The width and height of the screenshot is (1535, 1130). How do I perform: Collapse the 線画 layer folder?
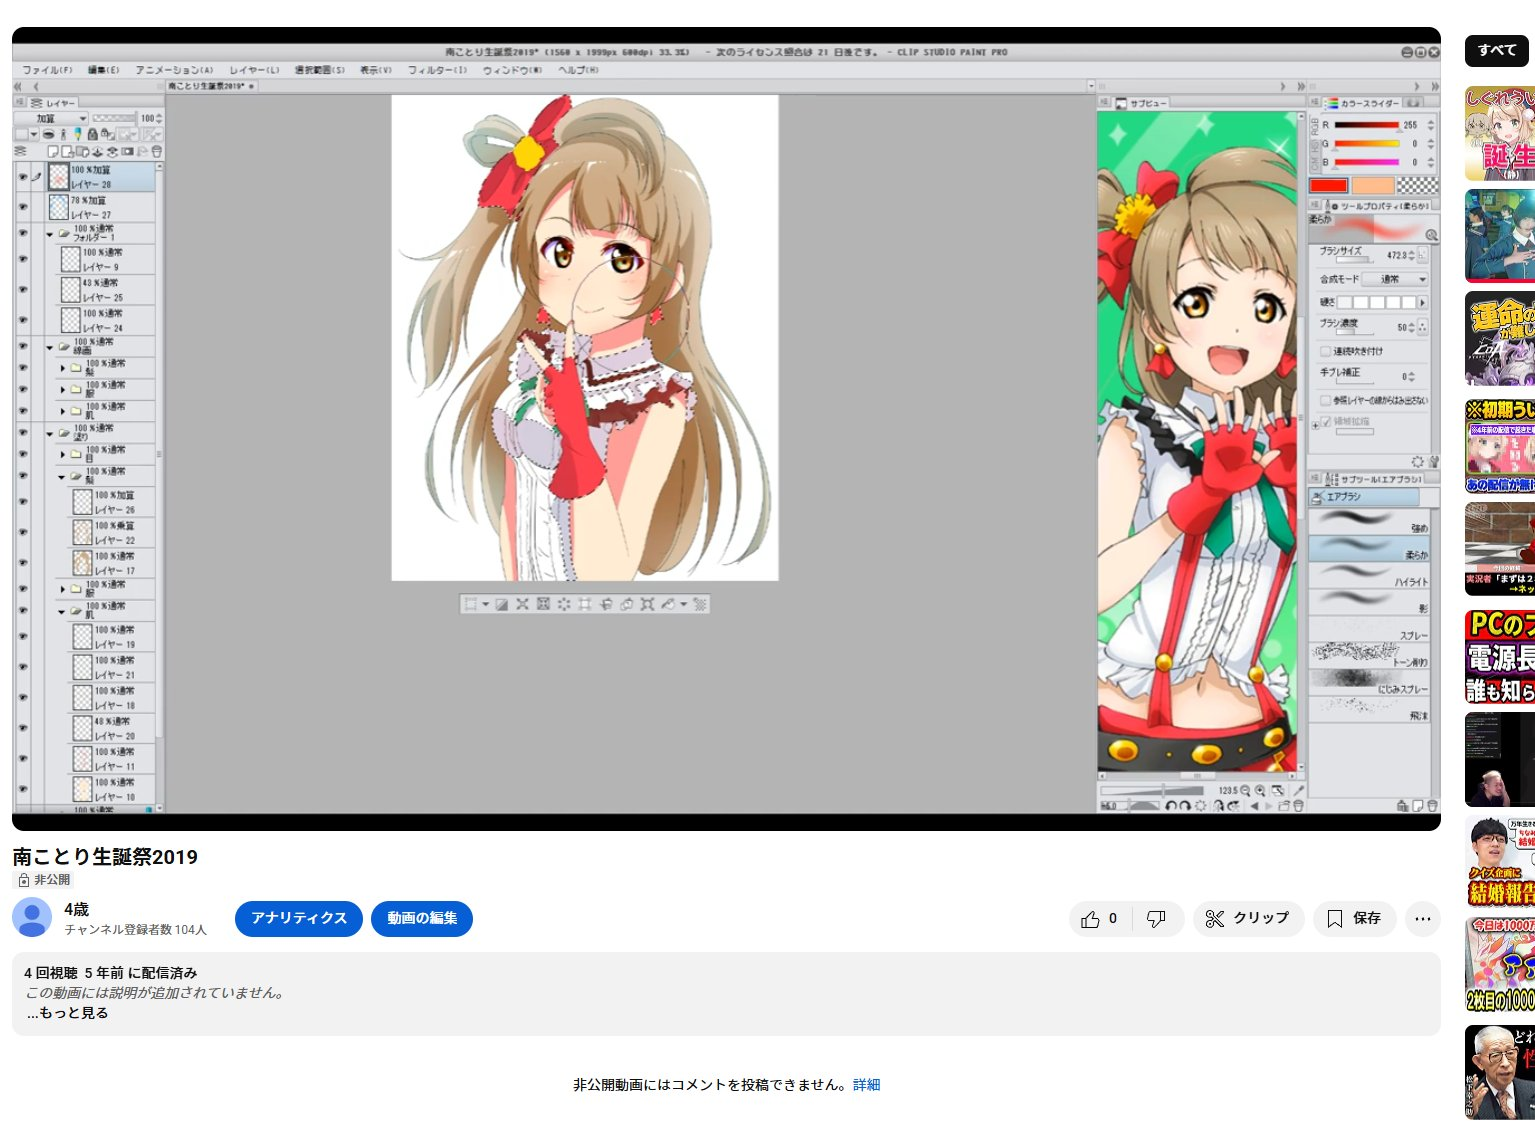coord(49,347)
